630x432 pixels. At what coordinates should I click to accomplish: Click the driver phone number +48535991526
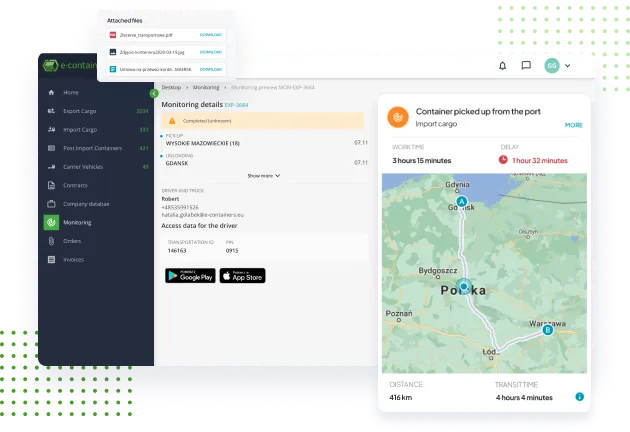pyautogui.click(x=180, y=207)
